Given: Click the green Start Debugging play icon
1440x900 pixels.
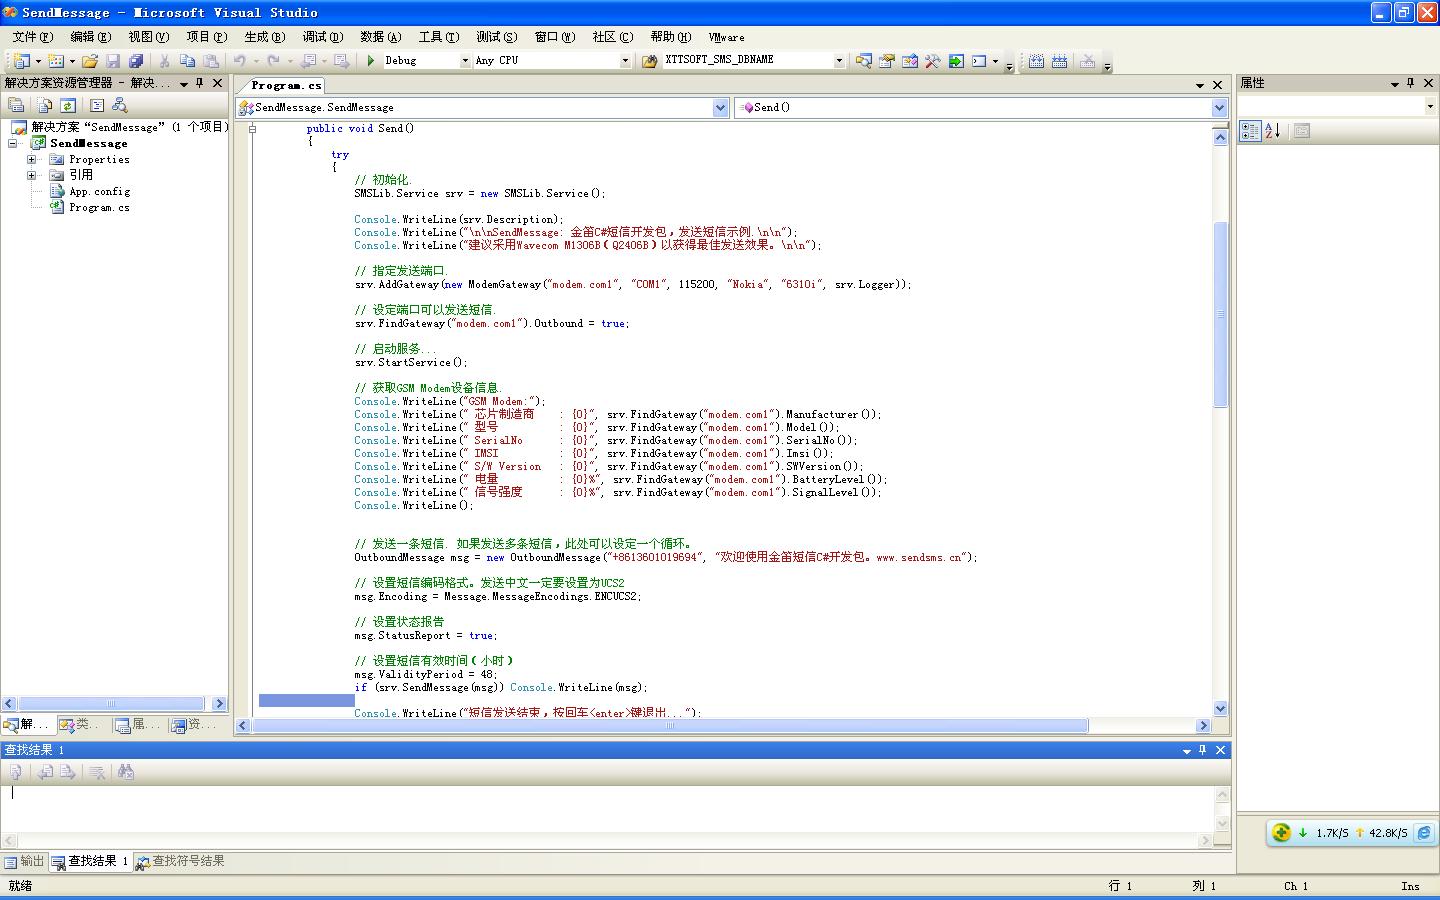Looking at the screenshot, I should pyautogui.click(x=371, y=61).
